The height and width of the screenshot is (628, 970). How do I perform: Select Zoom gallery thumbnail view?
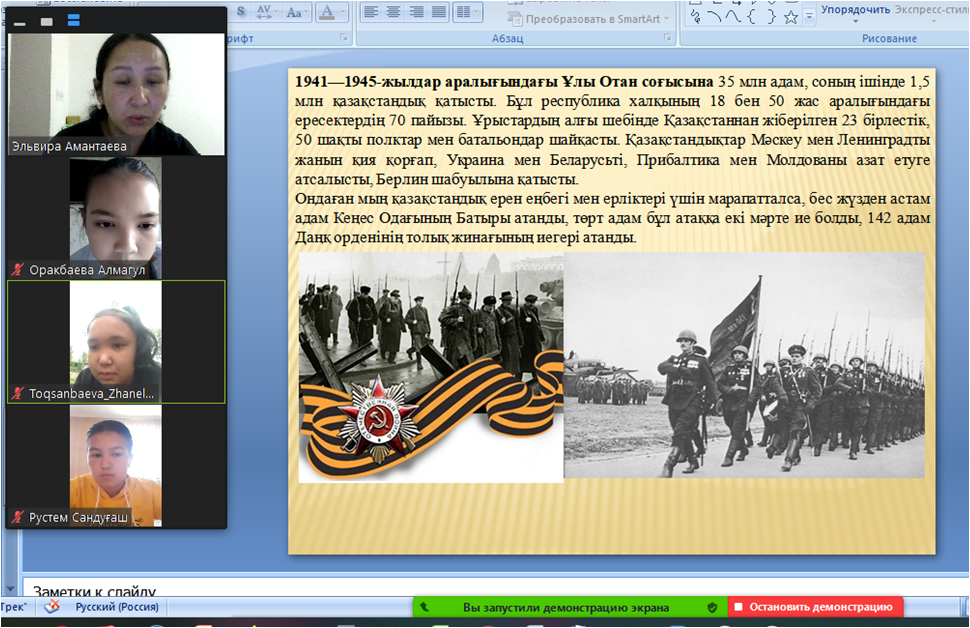[x=73, y=21]
